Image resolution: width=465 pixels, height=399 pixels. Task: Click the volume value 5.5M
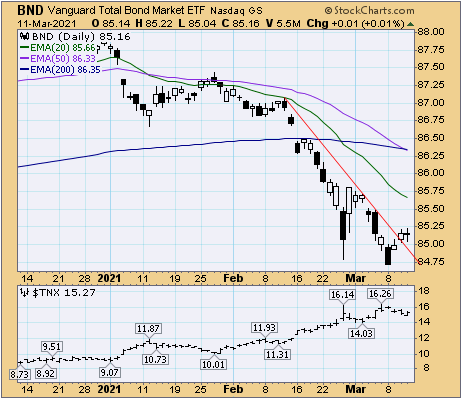coord(288,24)
